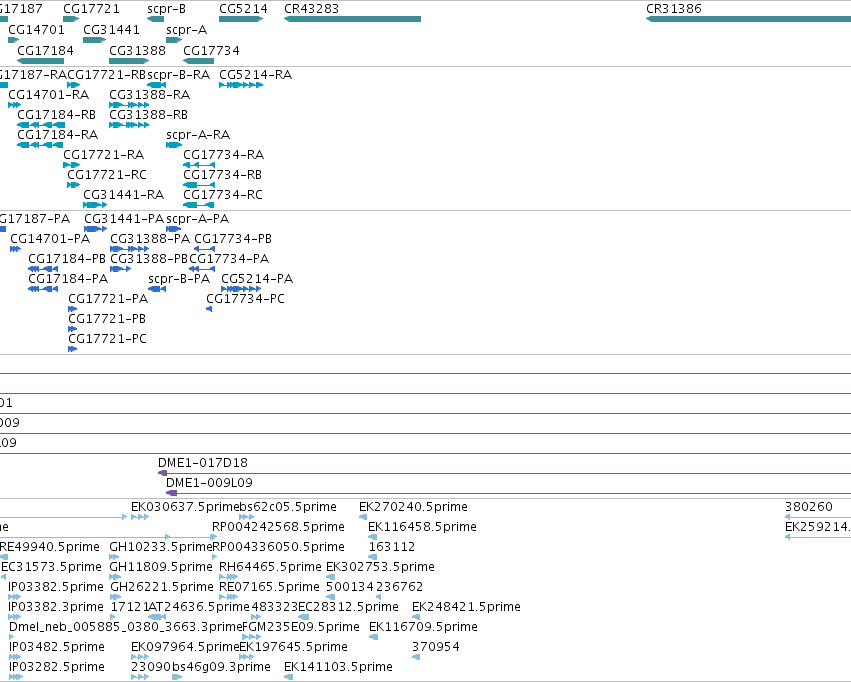Select protein CG31388-PA label

tap(150, 239)
